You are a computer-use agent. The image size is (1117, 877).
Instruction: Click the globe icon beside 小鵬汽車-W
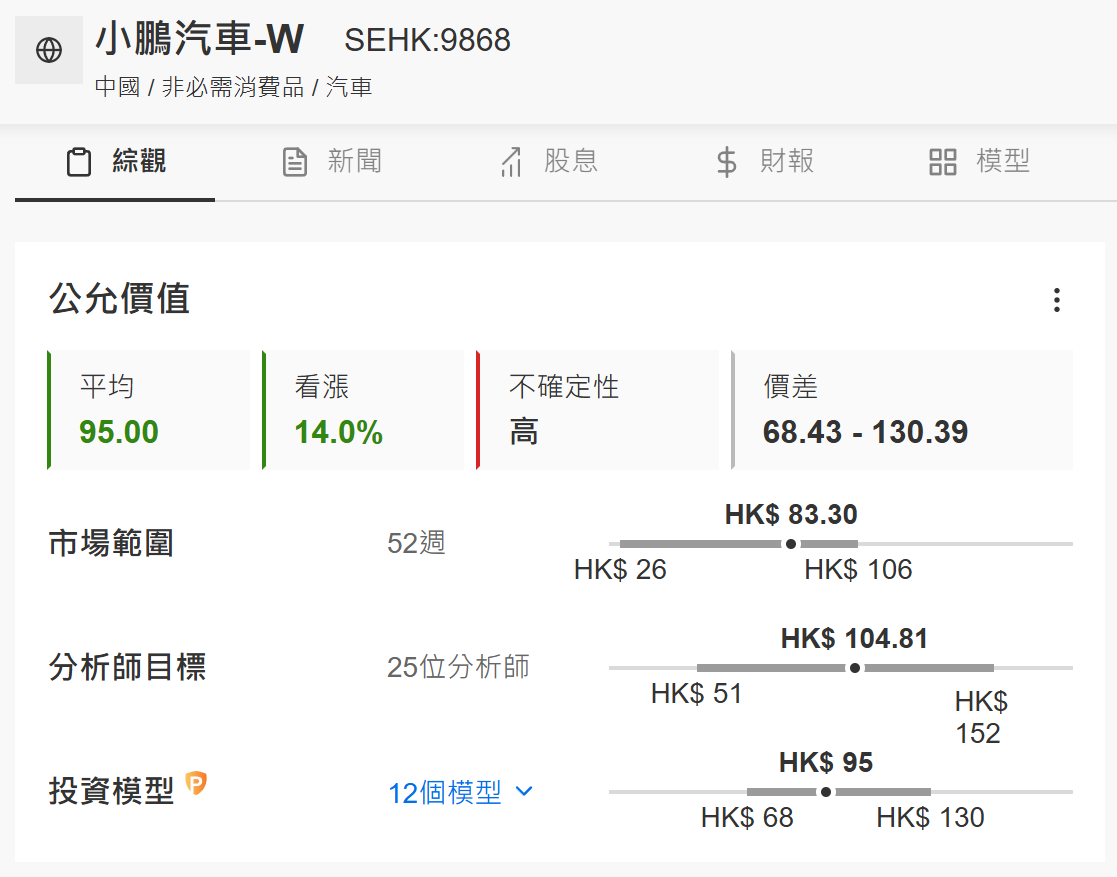click(x=48, y=50)
